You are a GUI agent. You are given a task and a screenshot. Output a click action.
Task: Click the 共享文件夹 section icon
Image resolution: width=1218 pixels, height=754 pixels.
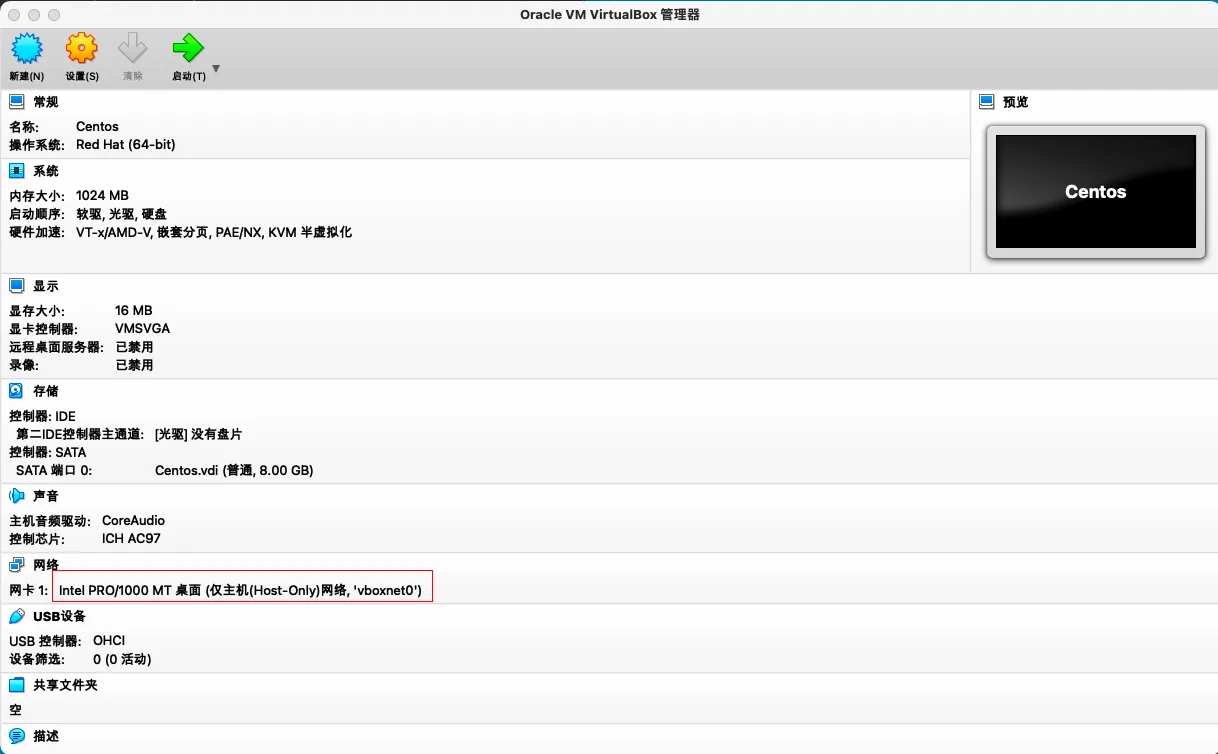(14, 684)
